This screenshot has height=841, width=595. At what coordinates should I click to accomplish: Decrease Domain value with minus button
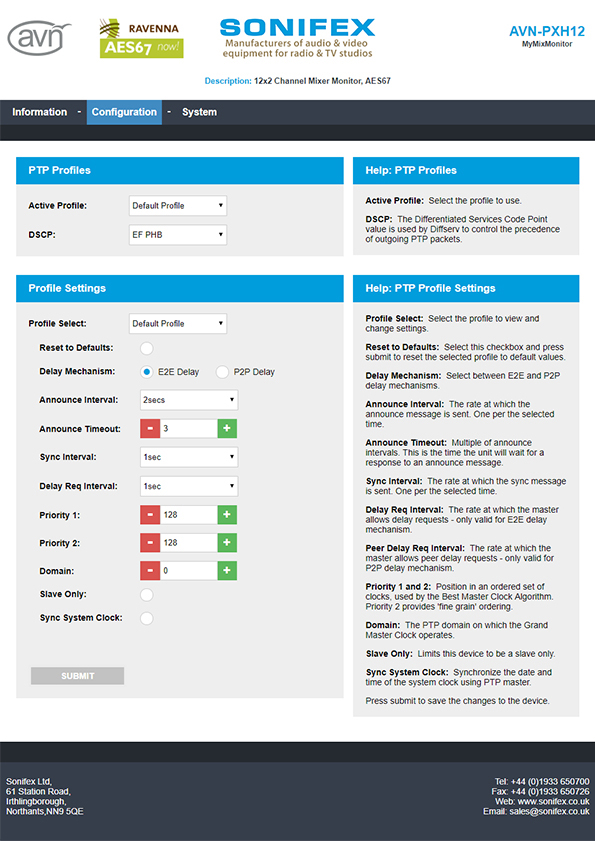[150, 570]
